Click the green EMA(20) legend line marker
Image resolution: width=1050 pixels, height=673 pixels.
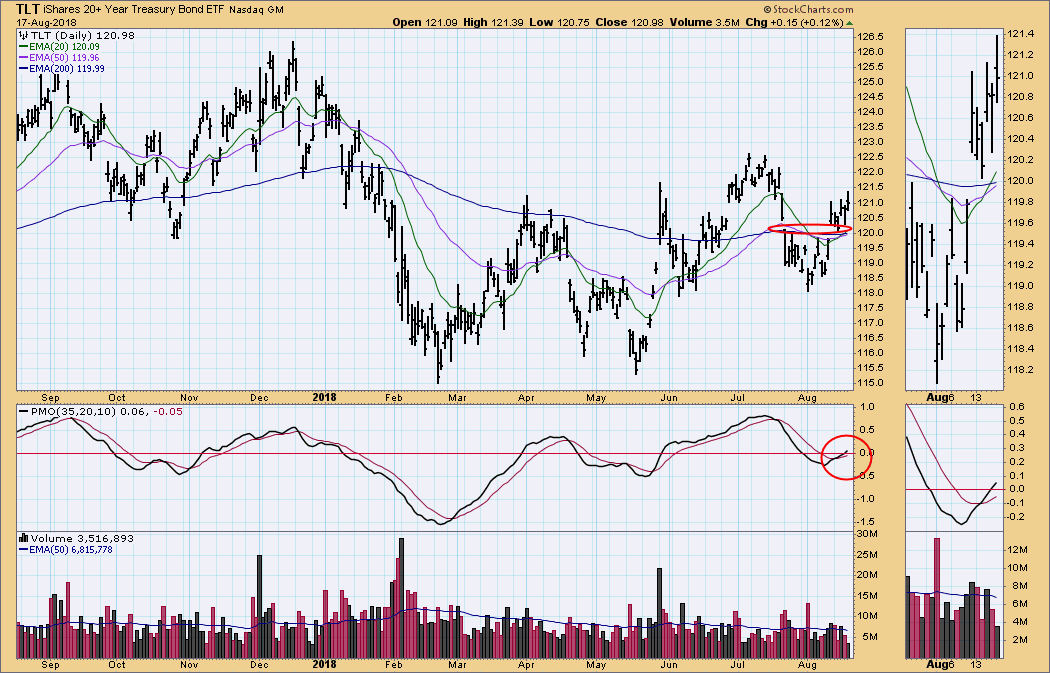tap(23, 47)
